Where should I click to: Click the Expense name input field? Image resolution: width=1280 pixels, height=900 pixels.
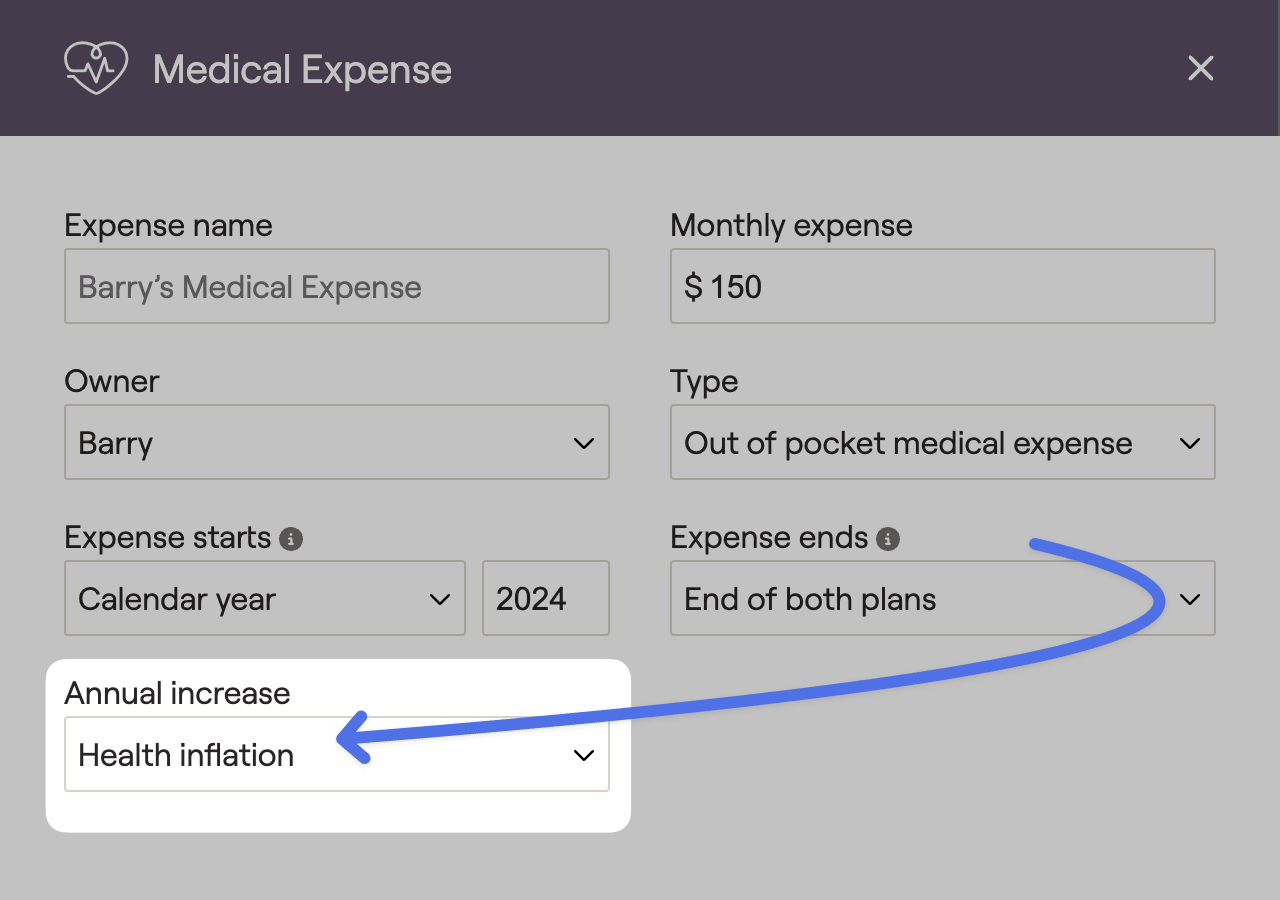pyautogui.click(x=337, y=286)
